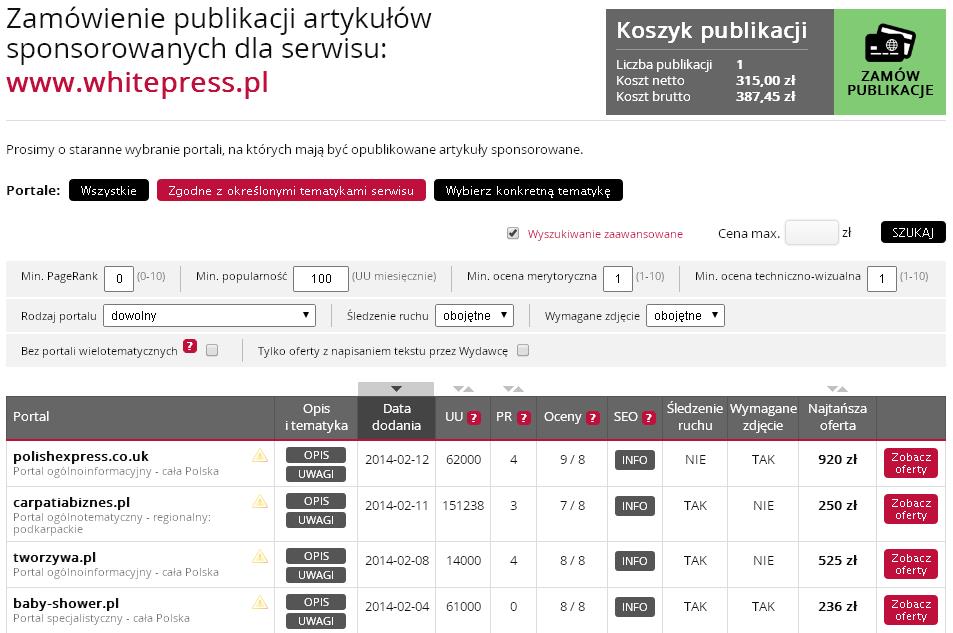Viewport: 953px width, 633px height.
Task: Click the Najtańsza oferta column header
Action: pyautogui.click(x=838, y=417)
